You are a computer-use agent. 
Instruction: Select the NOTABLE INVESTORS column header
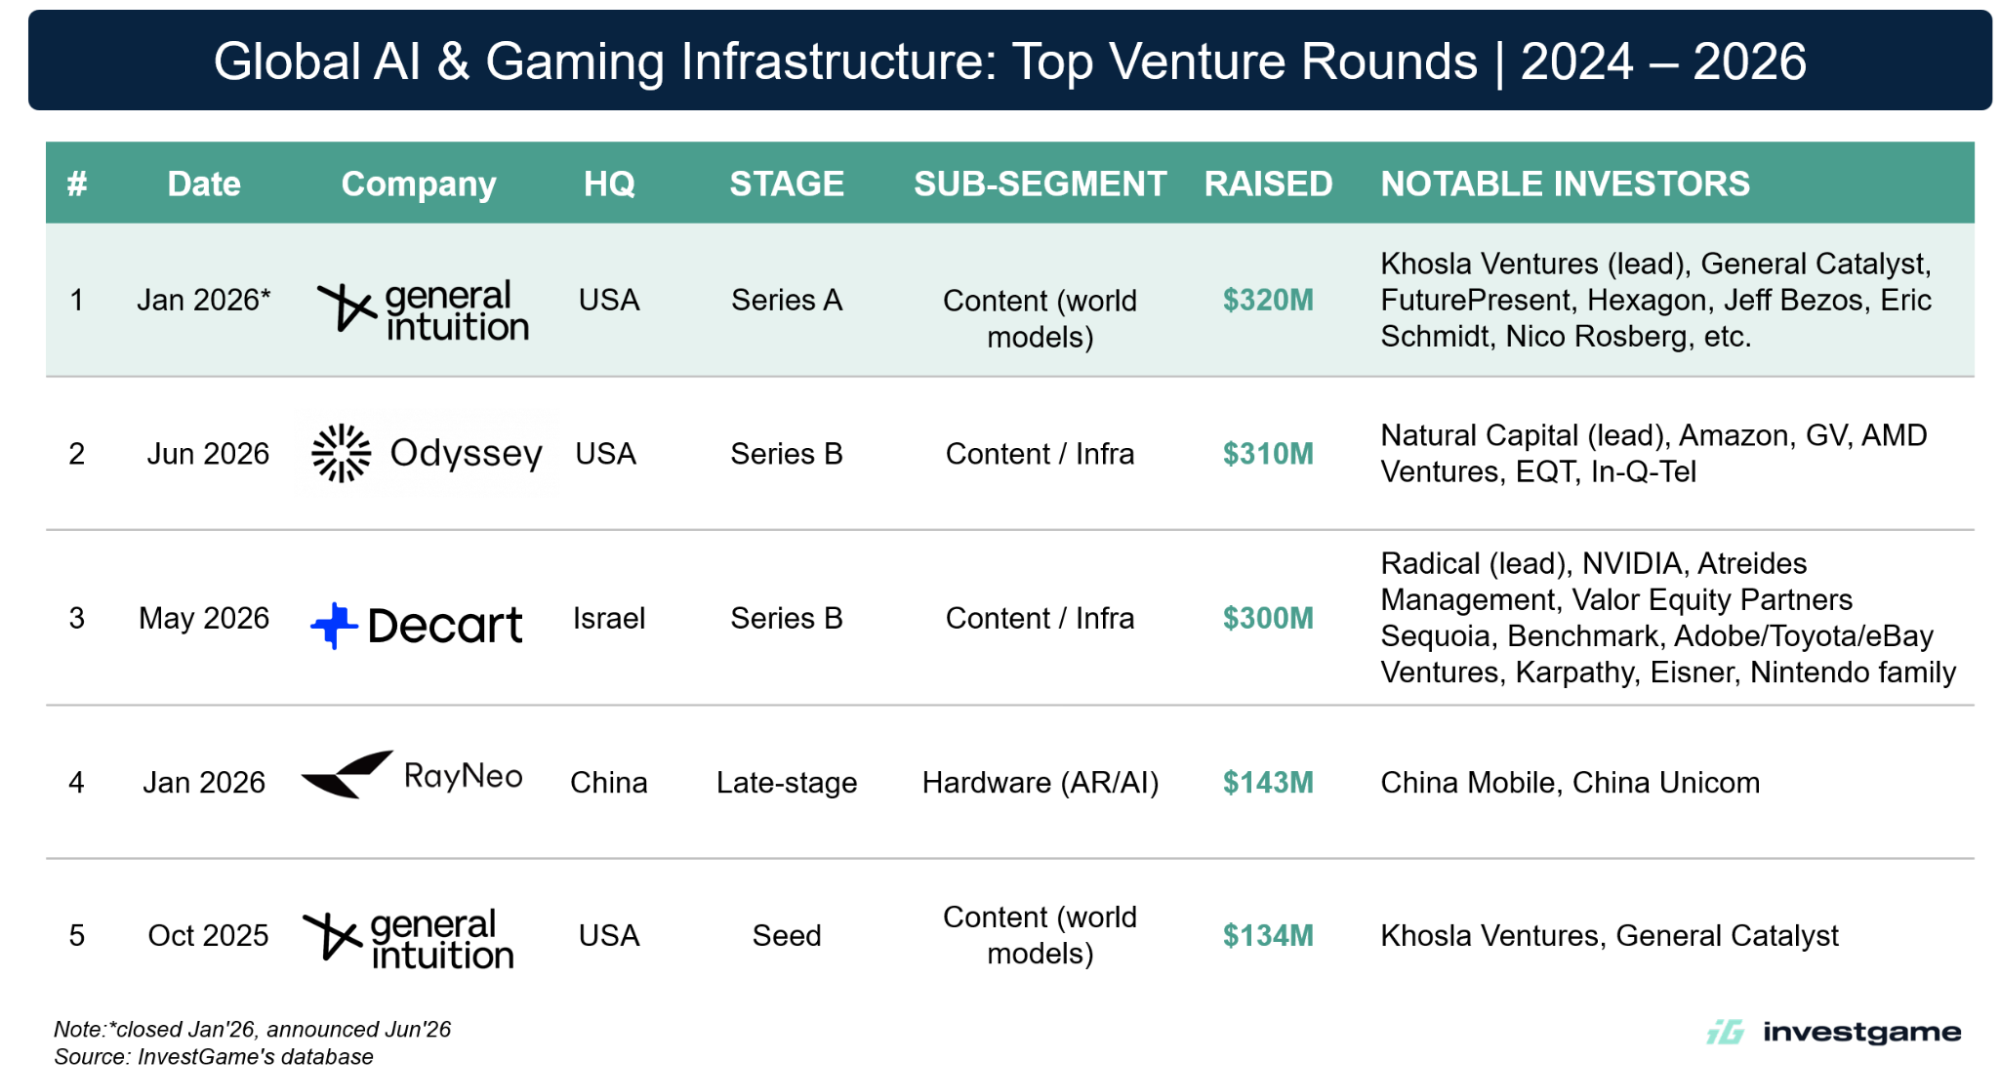click(x=1565, y=184)
